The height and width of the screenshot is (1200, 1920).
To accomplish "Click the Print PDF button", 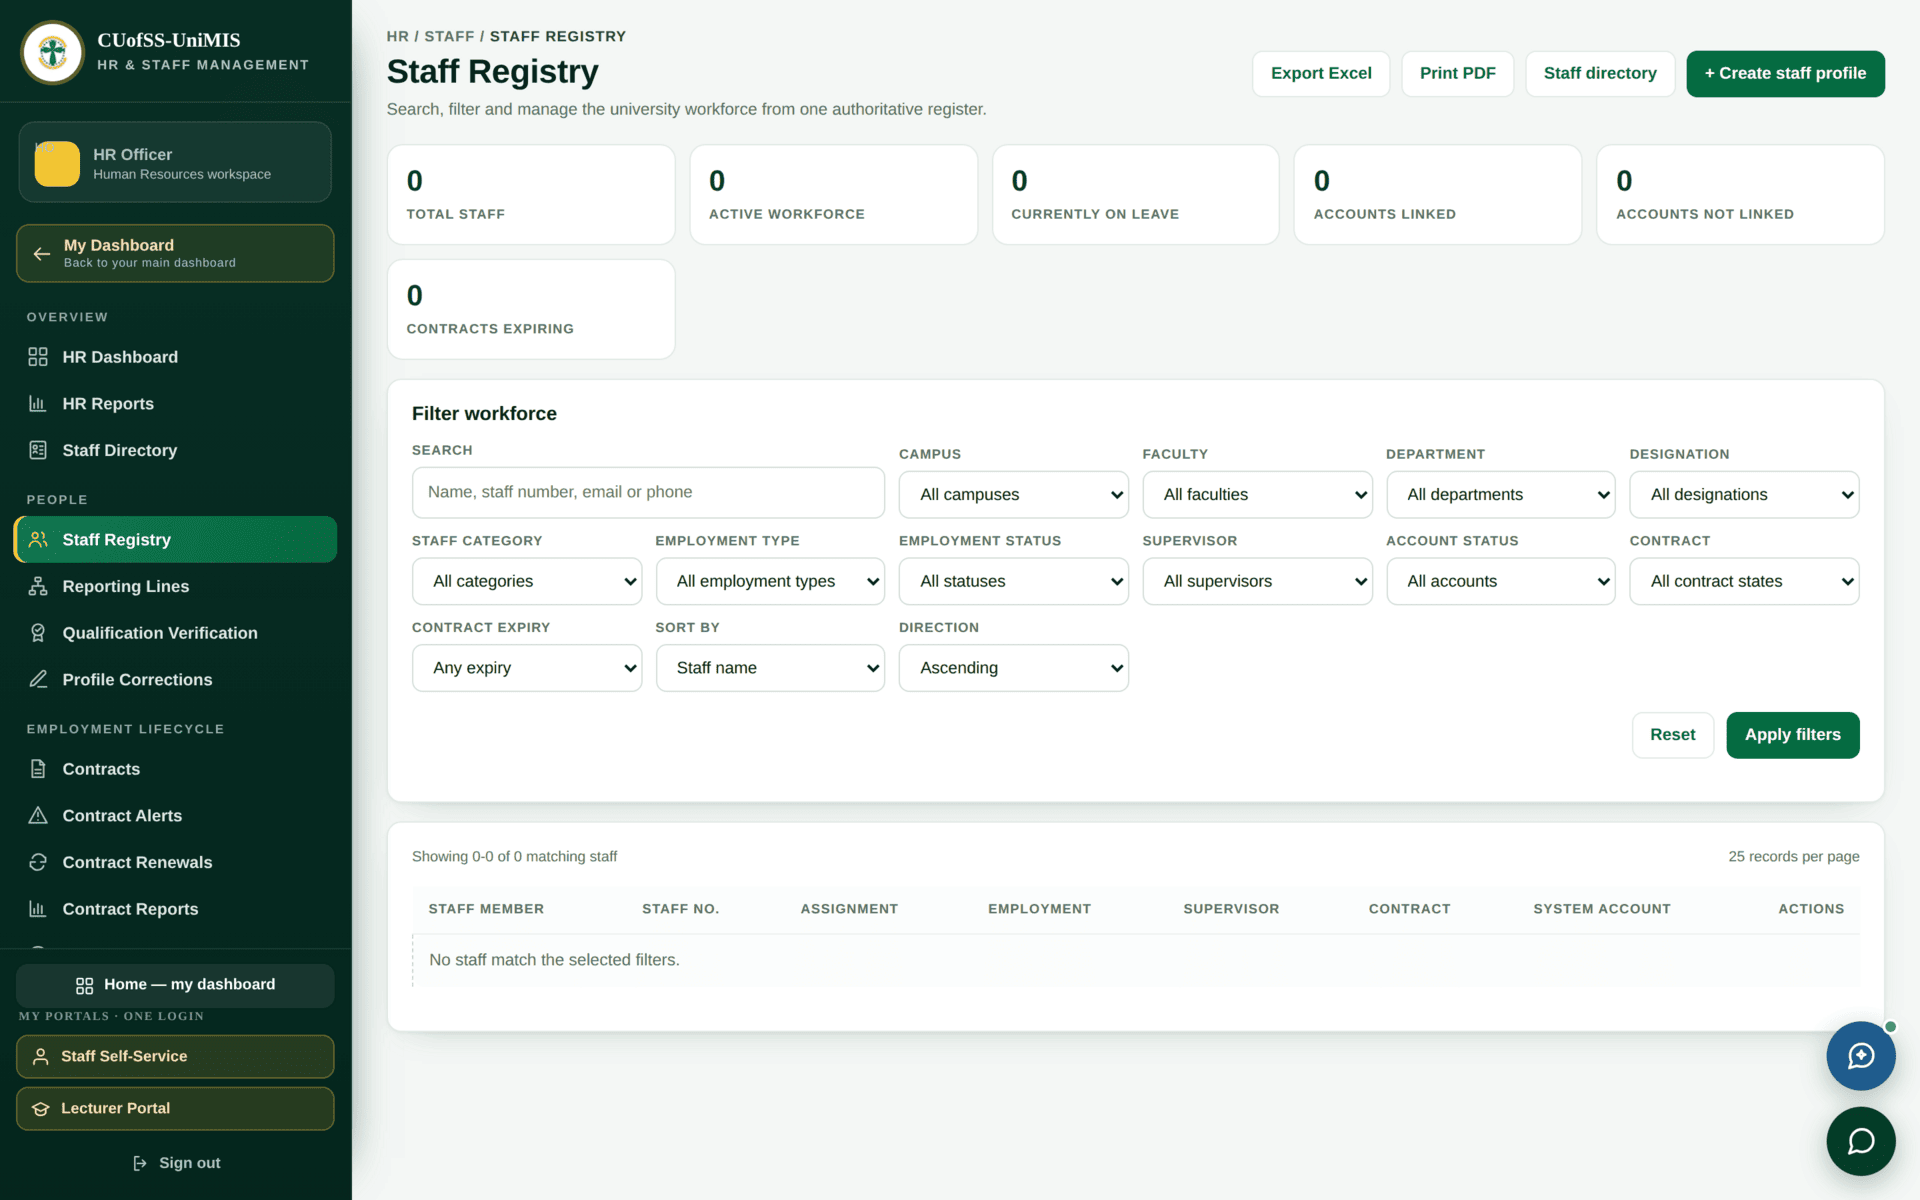I will pos(1457,74).
